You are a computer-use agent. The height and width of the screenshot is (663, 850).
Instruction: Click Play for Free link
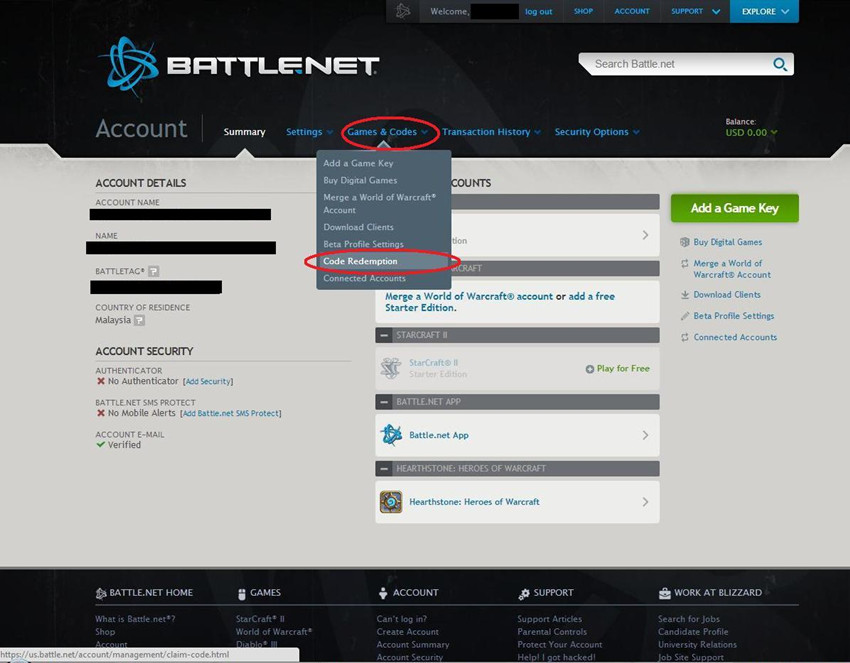coord(623,369)
